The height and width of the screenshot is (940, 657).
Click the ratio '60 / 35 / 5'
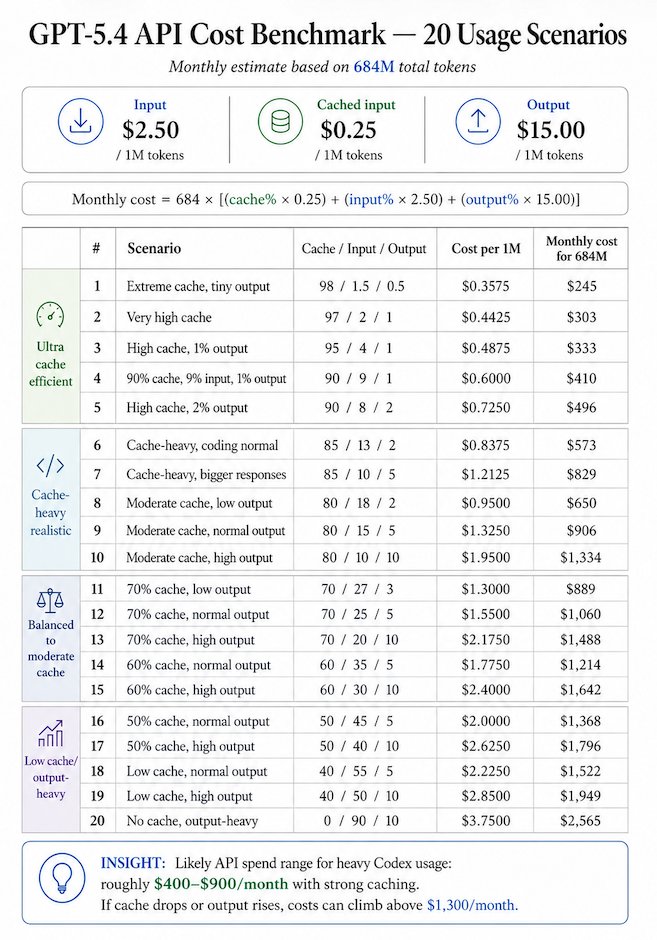[357, 665]
